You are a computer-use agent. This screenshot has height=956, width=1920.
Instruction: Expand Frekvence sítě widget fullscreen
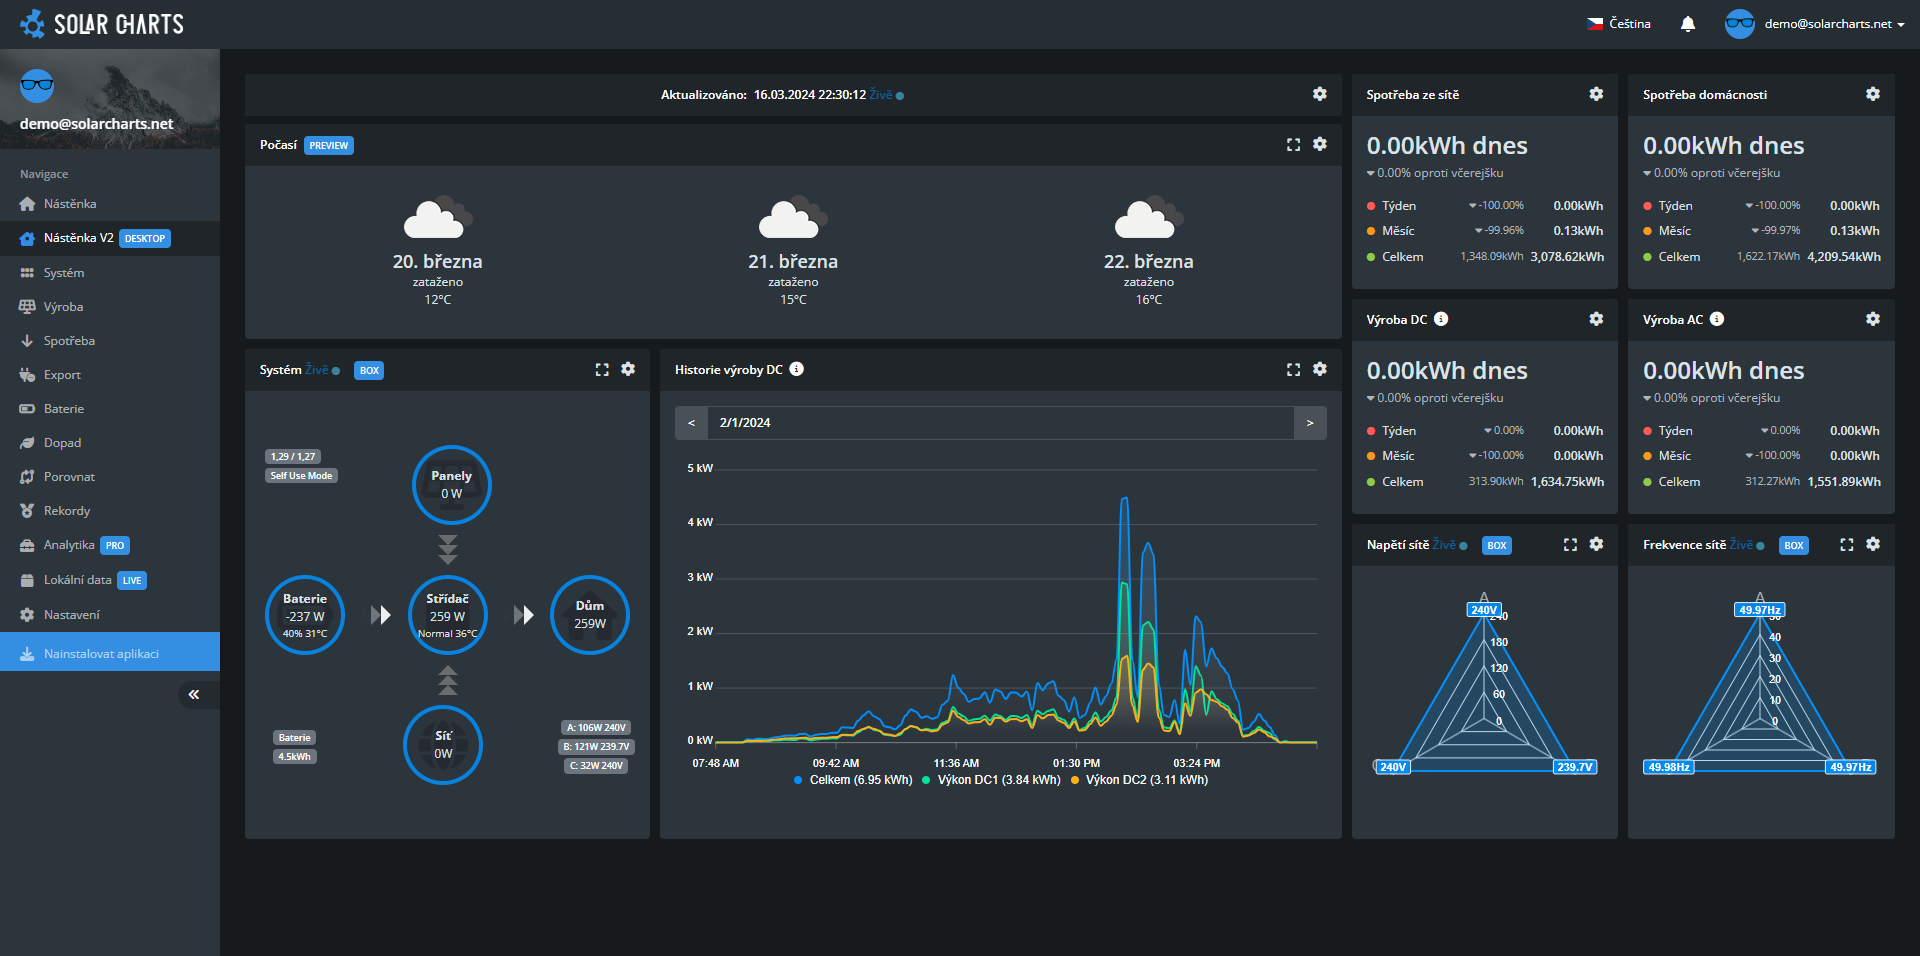(x=1846, y=545)
